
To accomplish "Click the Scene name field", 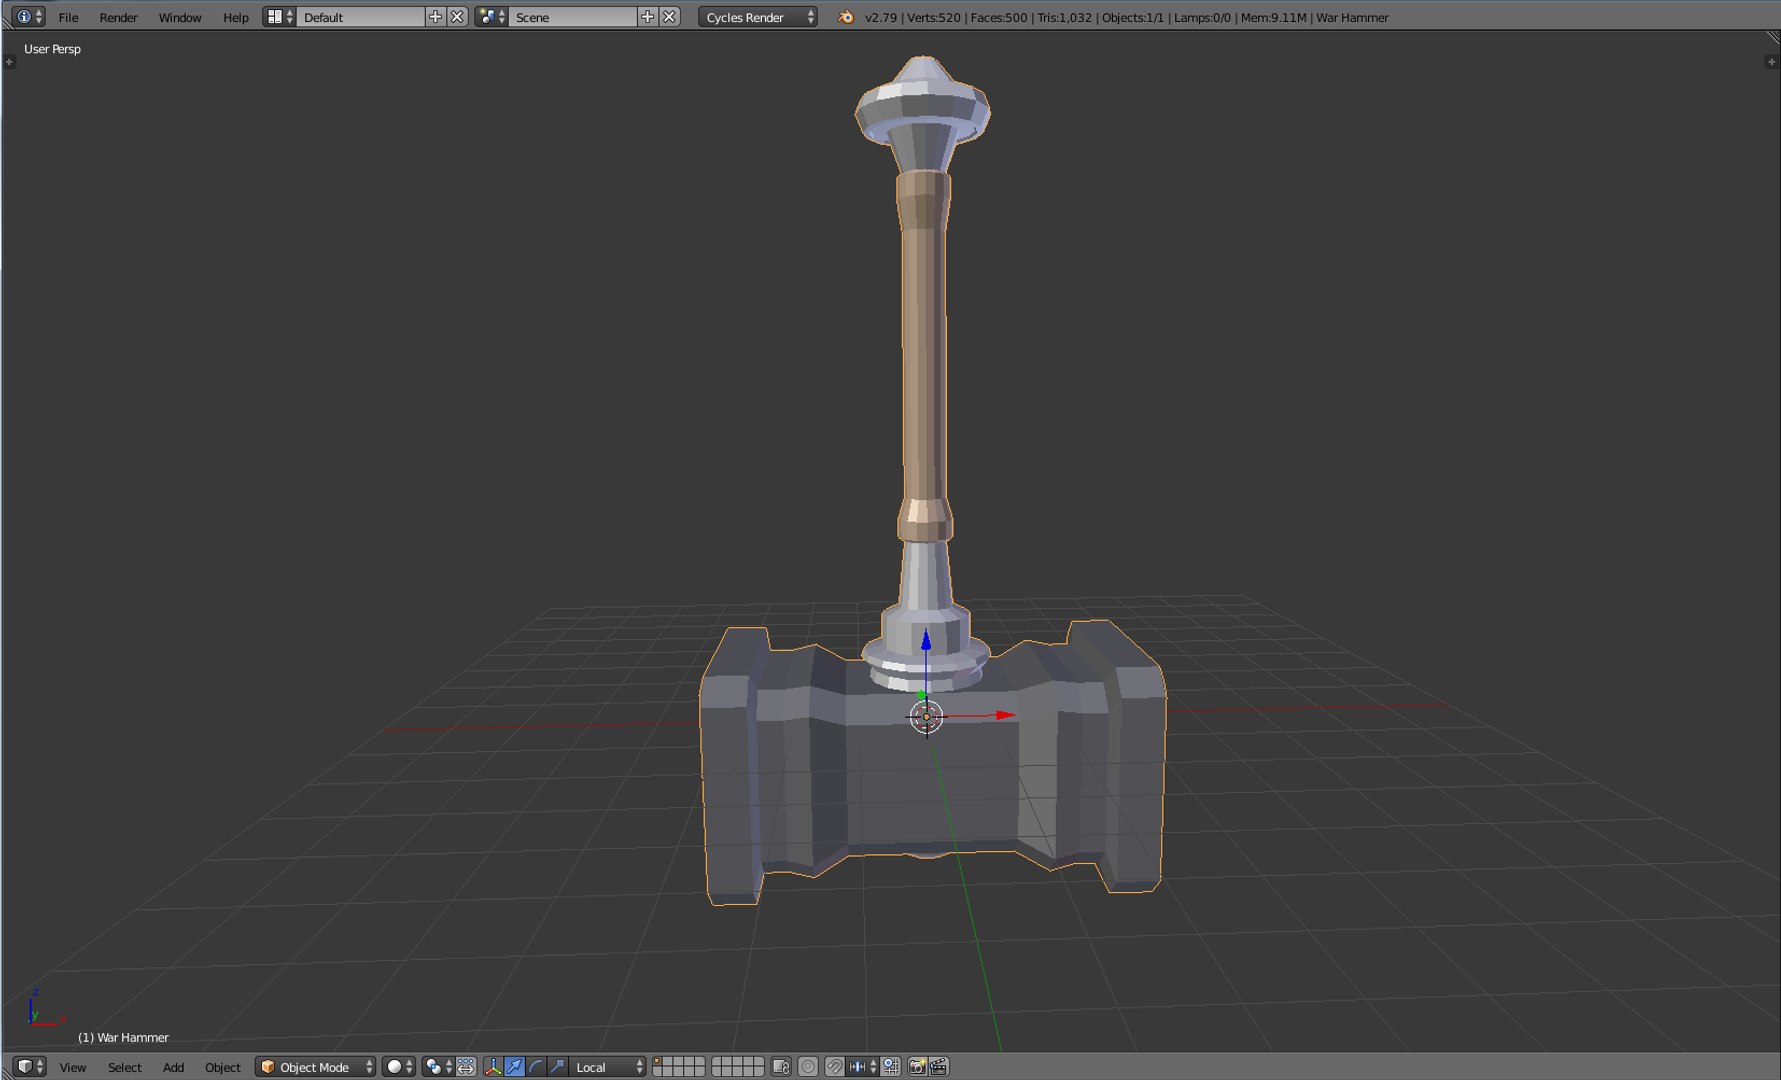I will tap(573, 17).
